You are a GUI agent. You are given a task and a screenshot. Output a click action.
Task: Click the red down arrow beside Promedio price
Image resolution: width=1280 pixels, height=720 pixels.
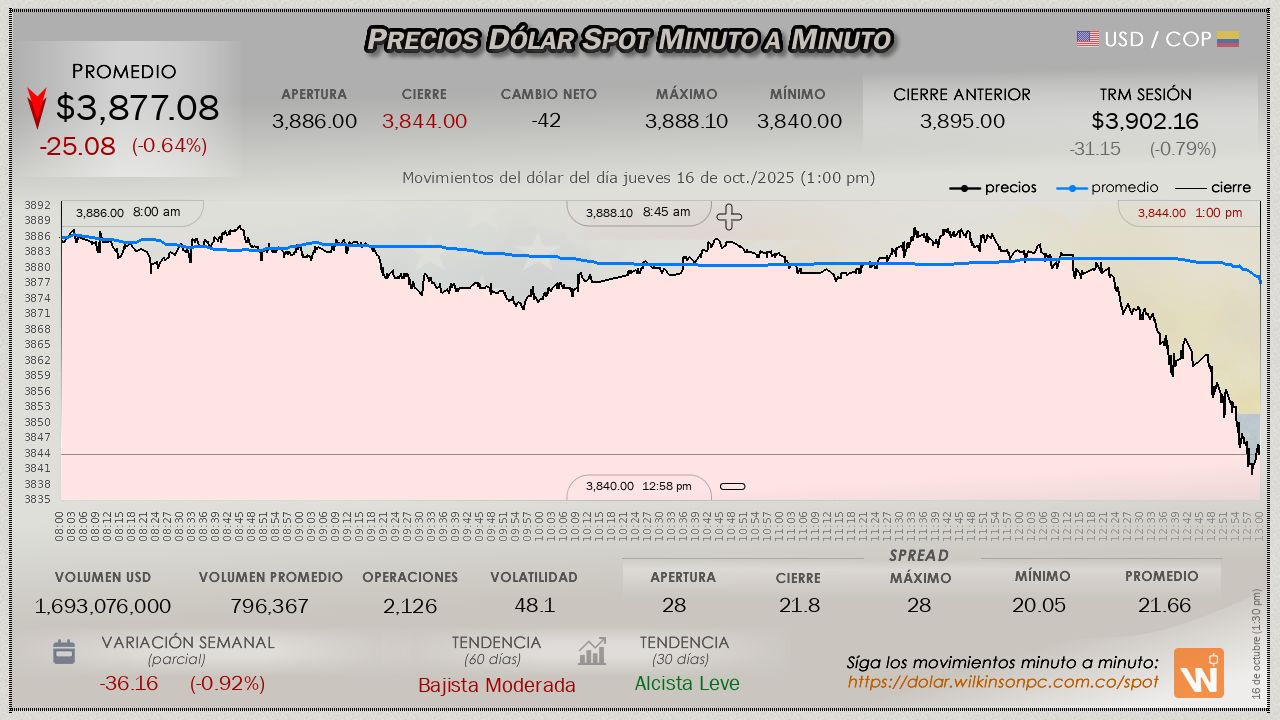37,108
